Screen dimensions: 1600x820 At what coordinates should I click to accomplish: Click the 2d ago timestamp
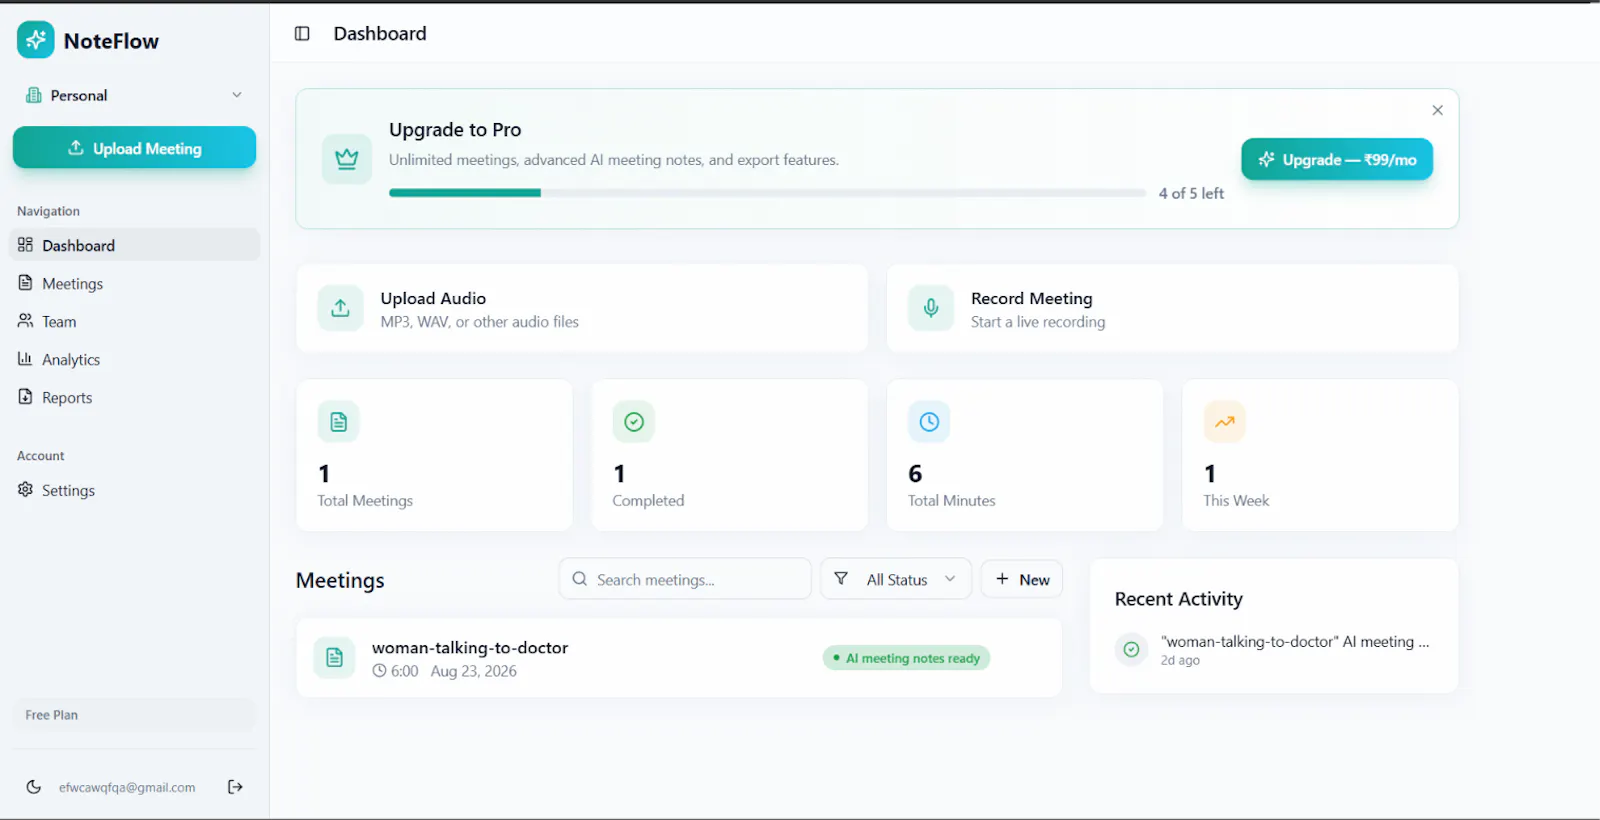click(1180, 660)
